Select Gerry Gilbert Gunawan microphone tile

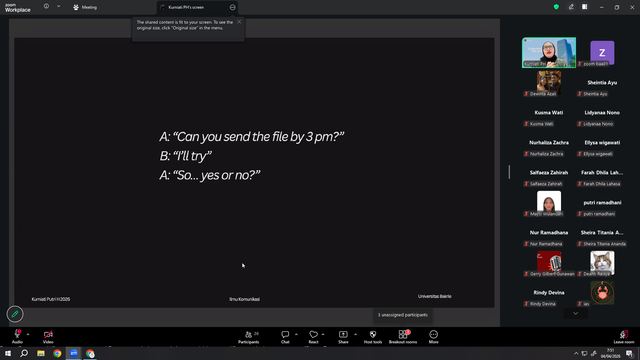click(x=549, y=263)
